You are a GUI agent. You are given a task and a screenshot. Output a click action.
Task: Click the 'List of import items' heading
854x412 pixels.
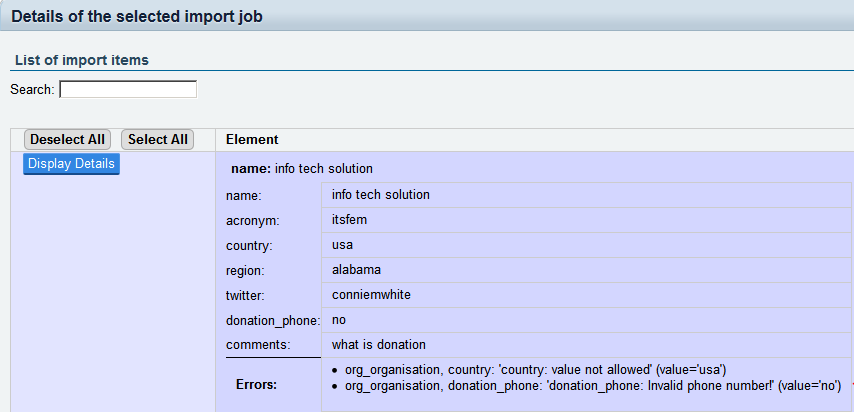82,60
